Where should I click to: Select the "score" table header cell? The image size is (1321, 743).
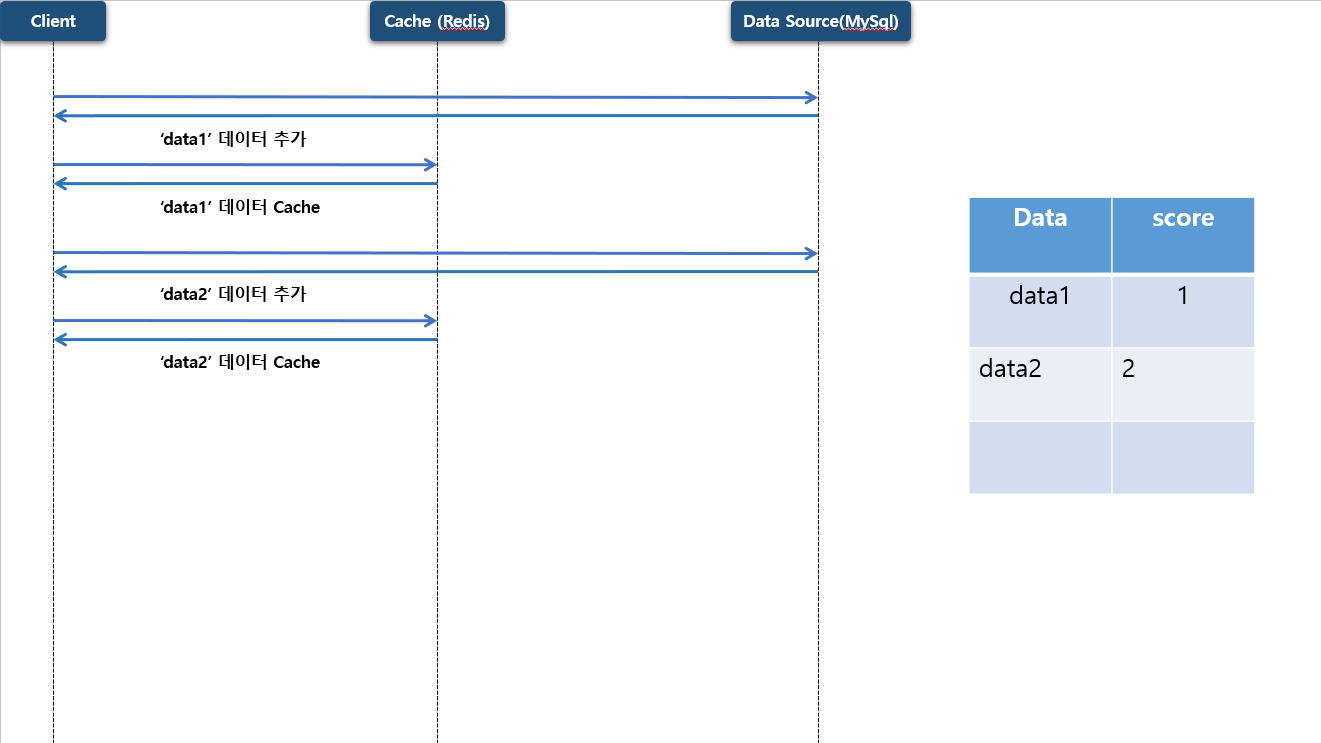pyautogui.click(x=1183, y=234)
